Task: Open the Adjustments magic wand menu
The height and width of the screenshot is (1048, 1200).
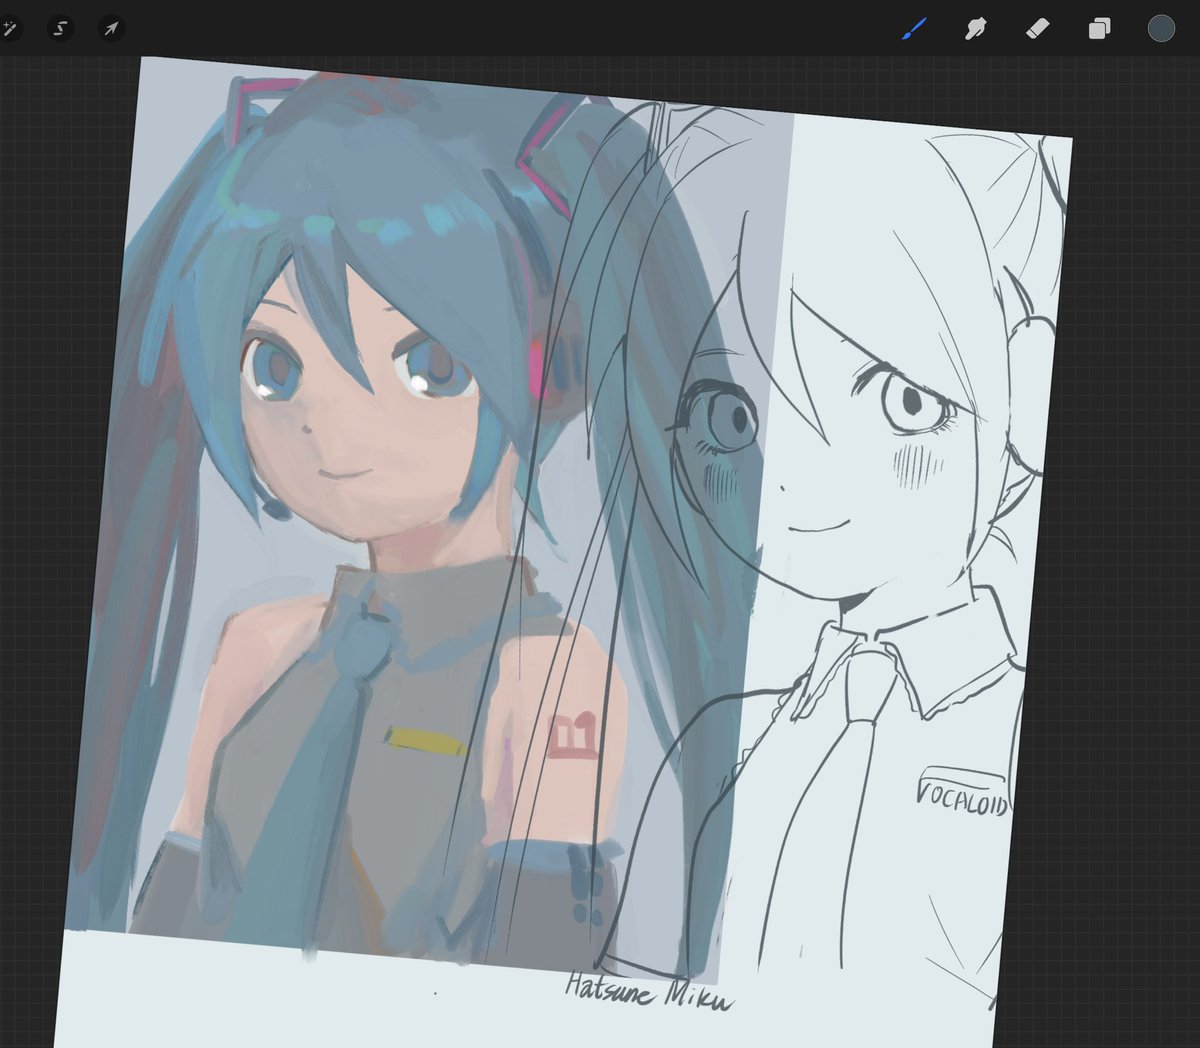Action: (x=10, y=28)
